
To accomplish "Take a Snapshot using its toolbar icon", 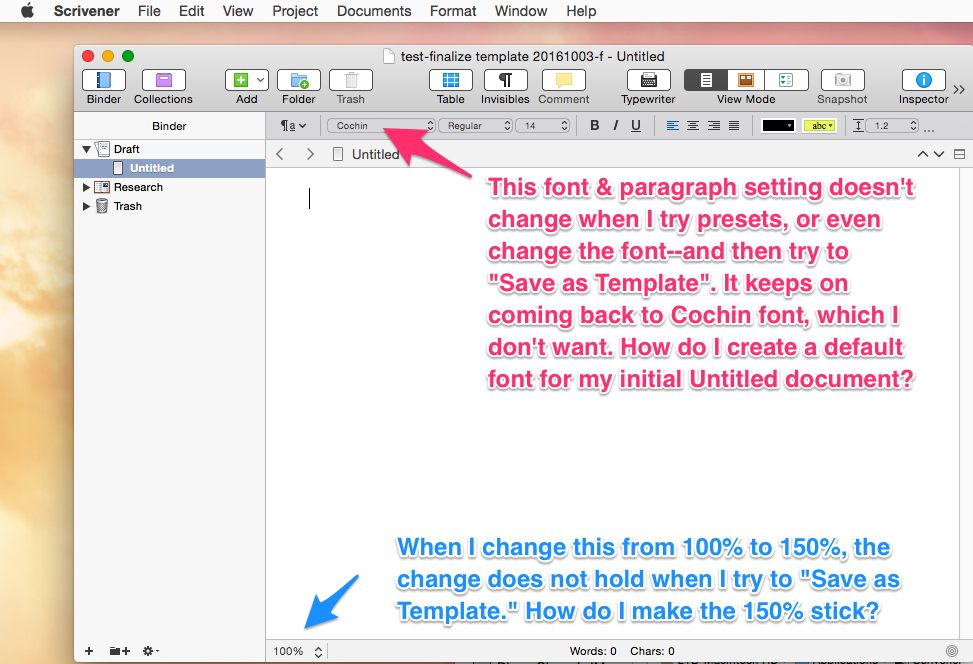I will click(x=841, y=80).
